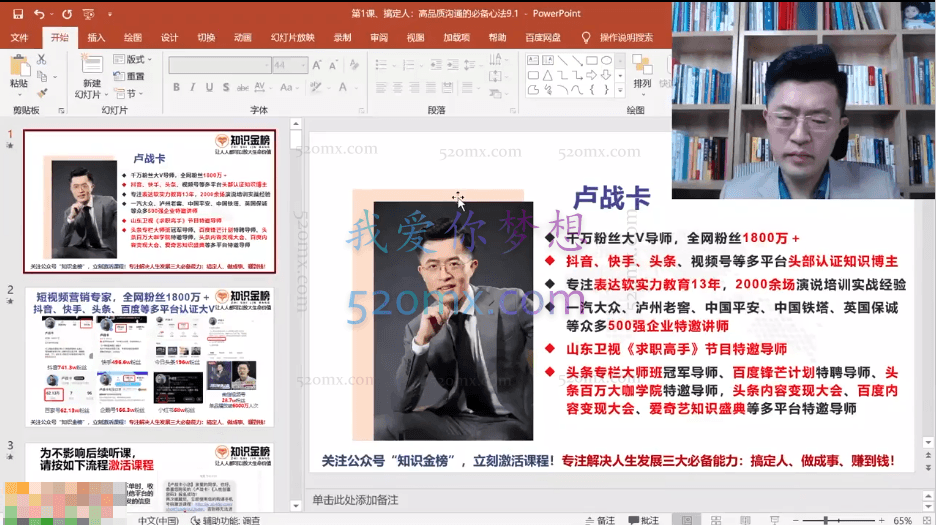Toggle the Comments pane from status bar

click(643, 520)
